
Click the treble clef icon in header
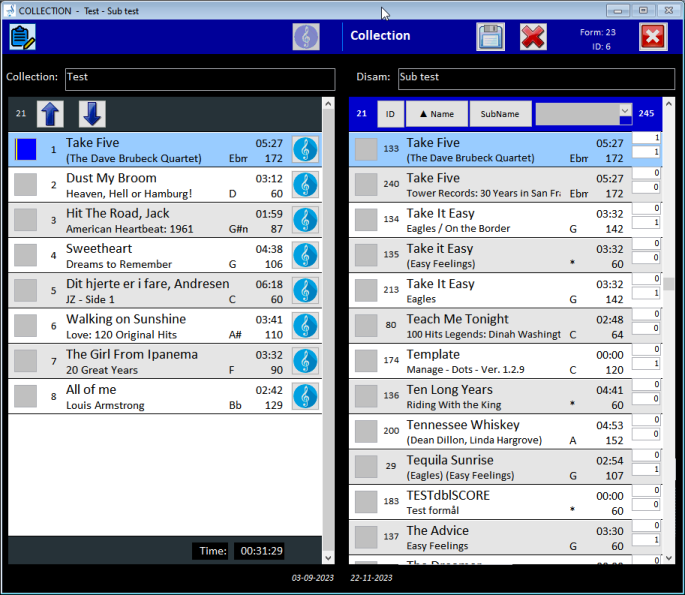pos(306,37)
